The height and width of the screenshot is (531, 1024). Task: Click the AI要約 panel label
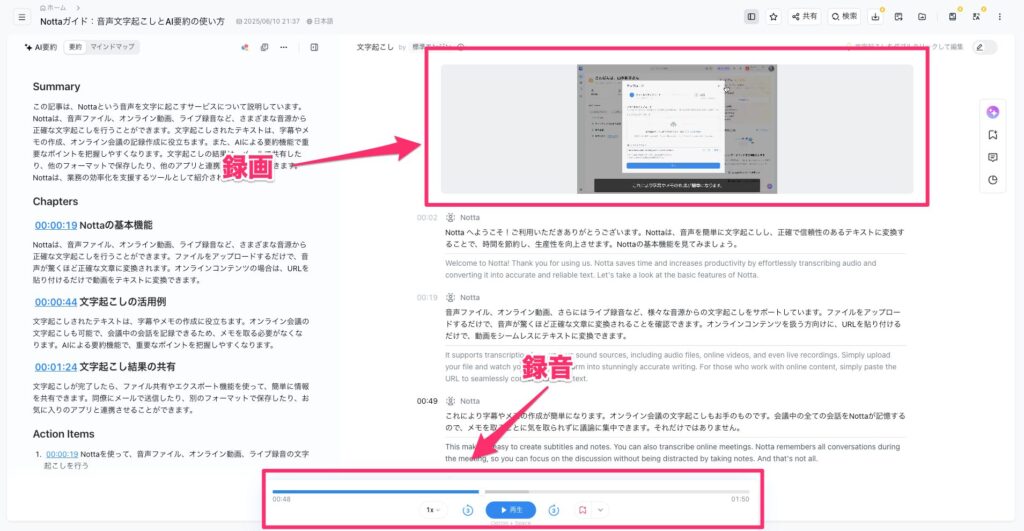(40, 47)
